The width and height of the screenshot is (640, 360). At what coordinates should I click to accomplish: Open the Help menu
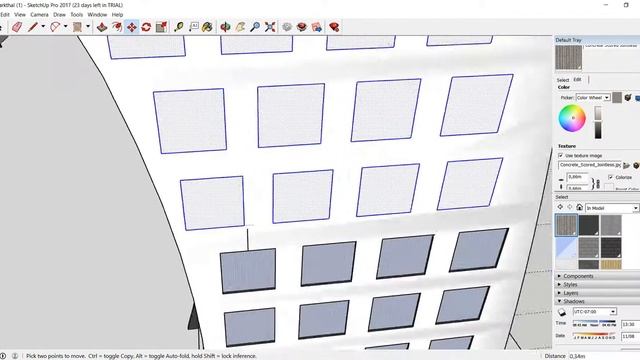[x=117, y=15]
